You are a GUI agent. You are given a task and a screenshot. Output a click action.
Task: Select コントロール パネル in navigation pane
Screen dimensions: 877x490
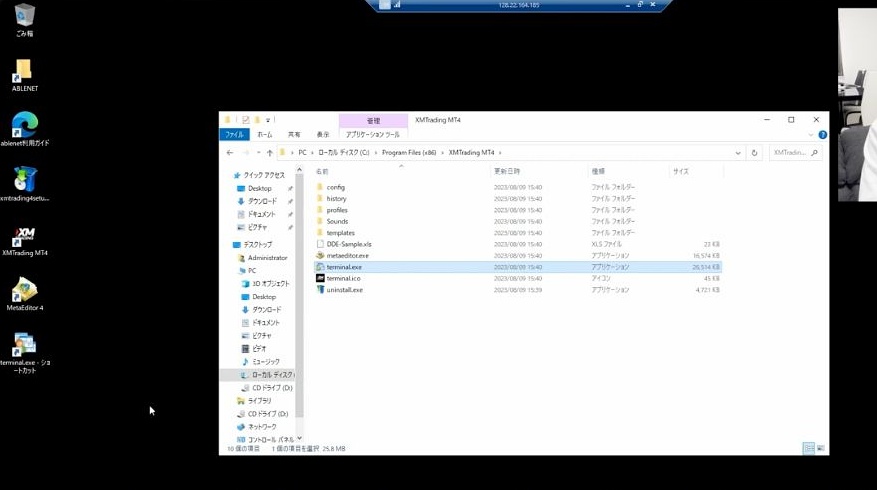pos(265,440)
